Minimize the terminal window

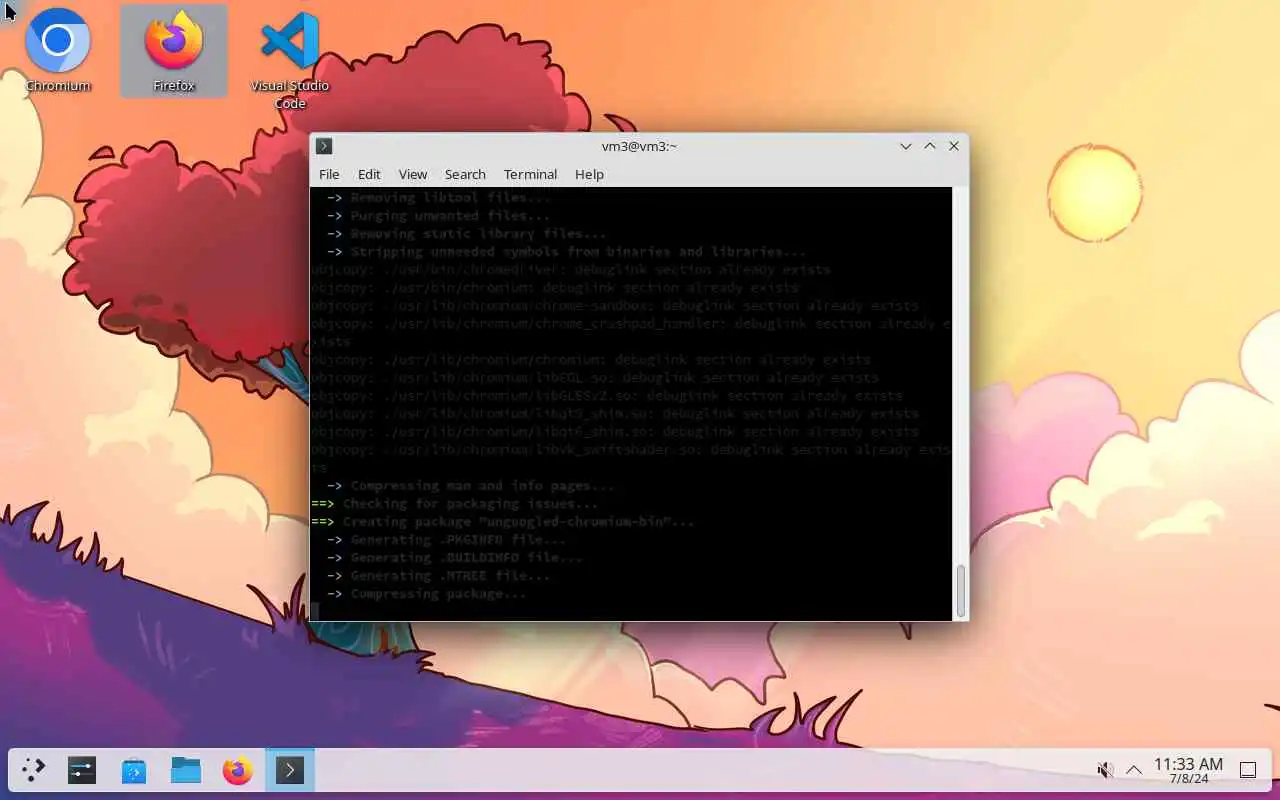(906, 146)
